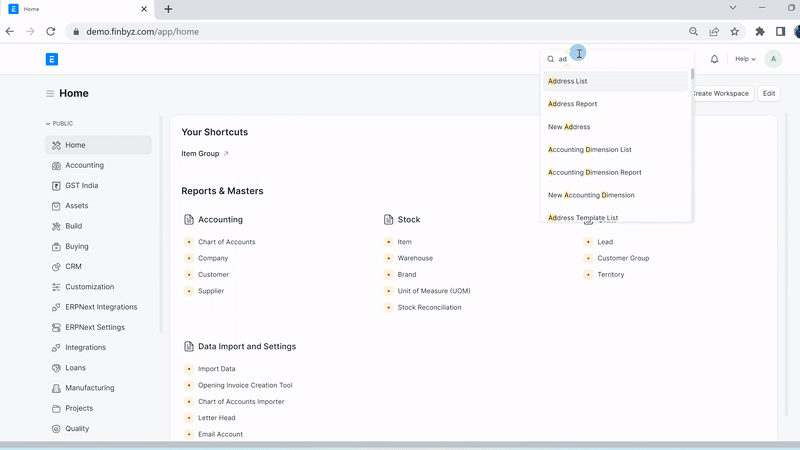800x450 pixels.
Task: Toggle the sidebar hamburger menu icon
Action: (50, 94)
